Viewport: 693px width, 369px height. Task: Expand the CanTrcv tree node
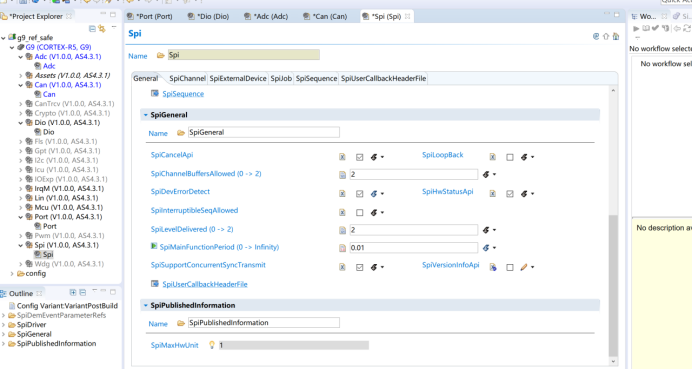pyautogui.click(x=20, y=104)
